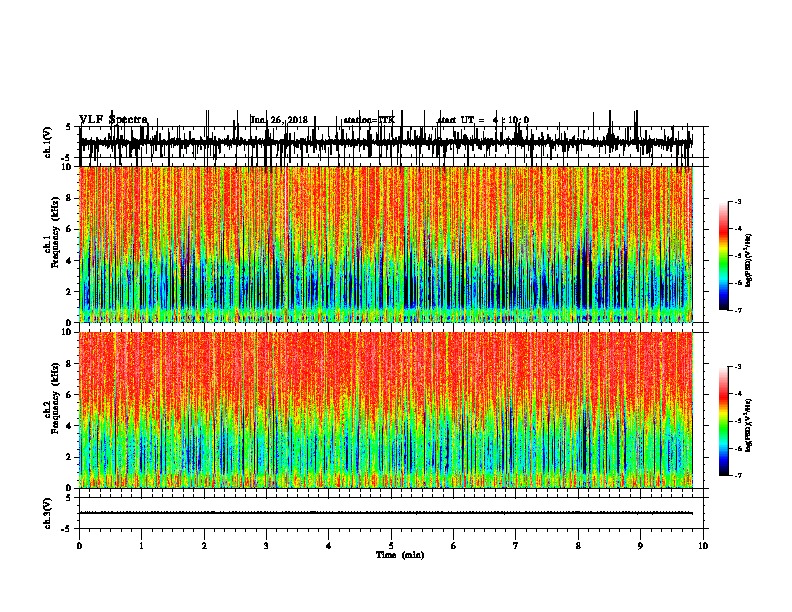Image resolution: width=792 pixels, height=612 pixels.
Task: Click the time axis tick label "10"
Action: [x=703, y=545]
